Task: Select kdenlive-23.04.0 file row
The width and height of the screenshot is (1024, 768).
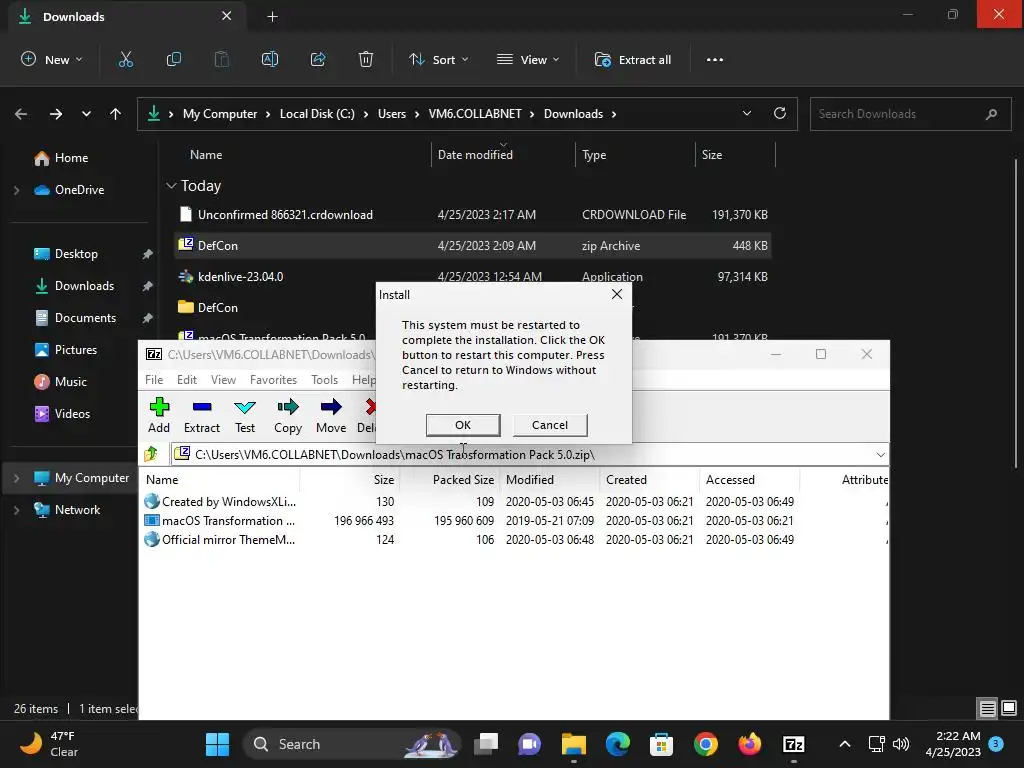Action: [473, 277]
